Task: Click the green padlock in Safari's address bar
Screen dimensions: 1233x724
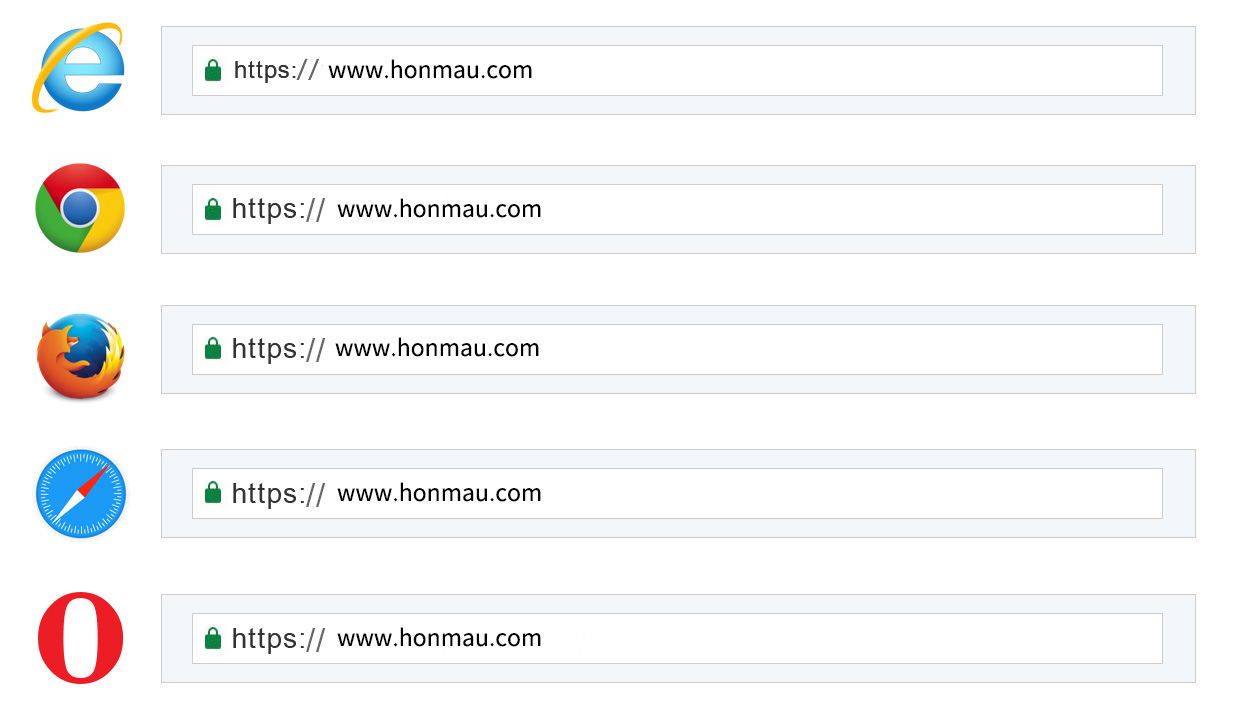Action: [x=212, y=493]
